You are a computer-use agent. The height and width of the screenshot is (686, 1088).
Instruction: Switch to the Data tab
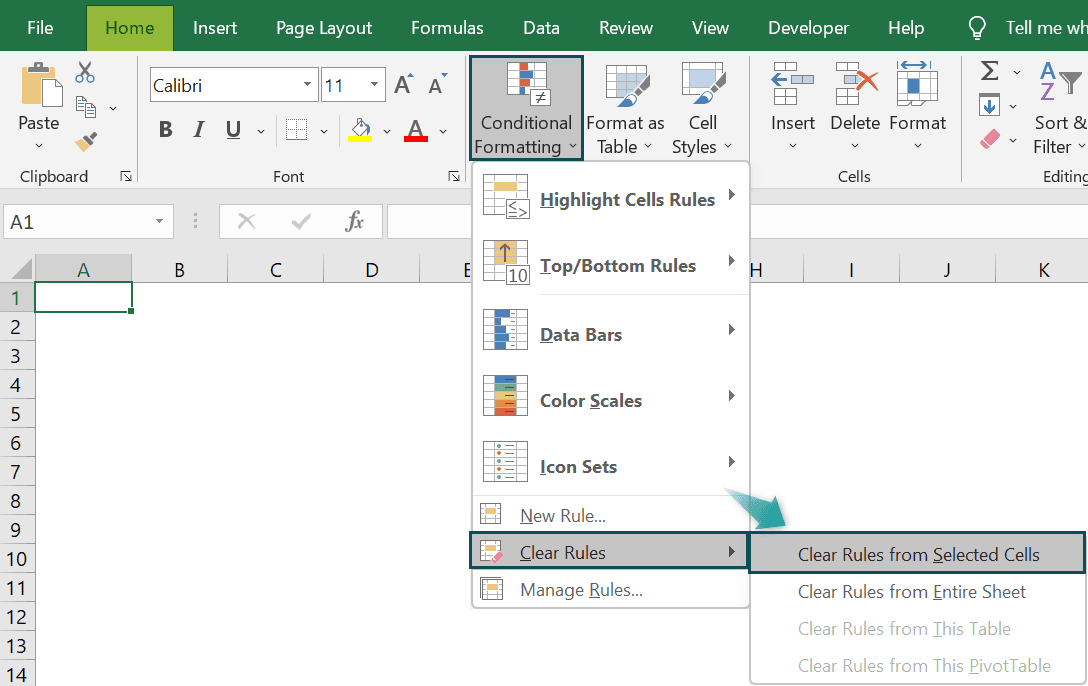pos(541,28)
